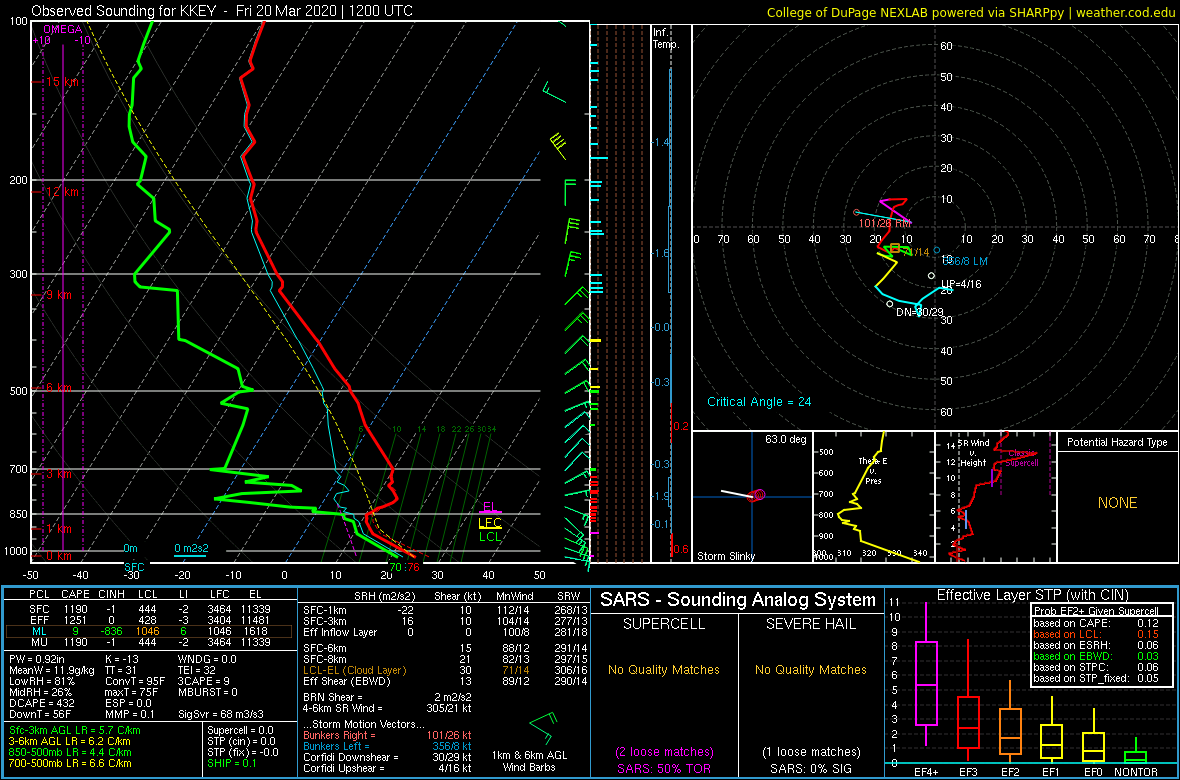Click the 'Critical Angle = 24' text
This screenshot has height=780, width=1180.
click(759, 401)
